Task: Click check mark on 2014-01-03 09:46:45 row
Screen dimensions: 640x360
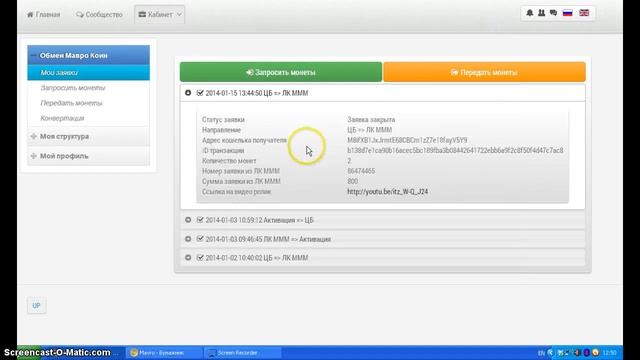Action: pyautogui.click(x=200, y=239)
